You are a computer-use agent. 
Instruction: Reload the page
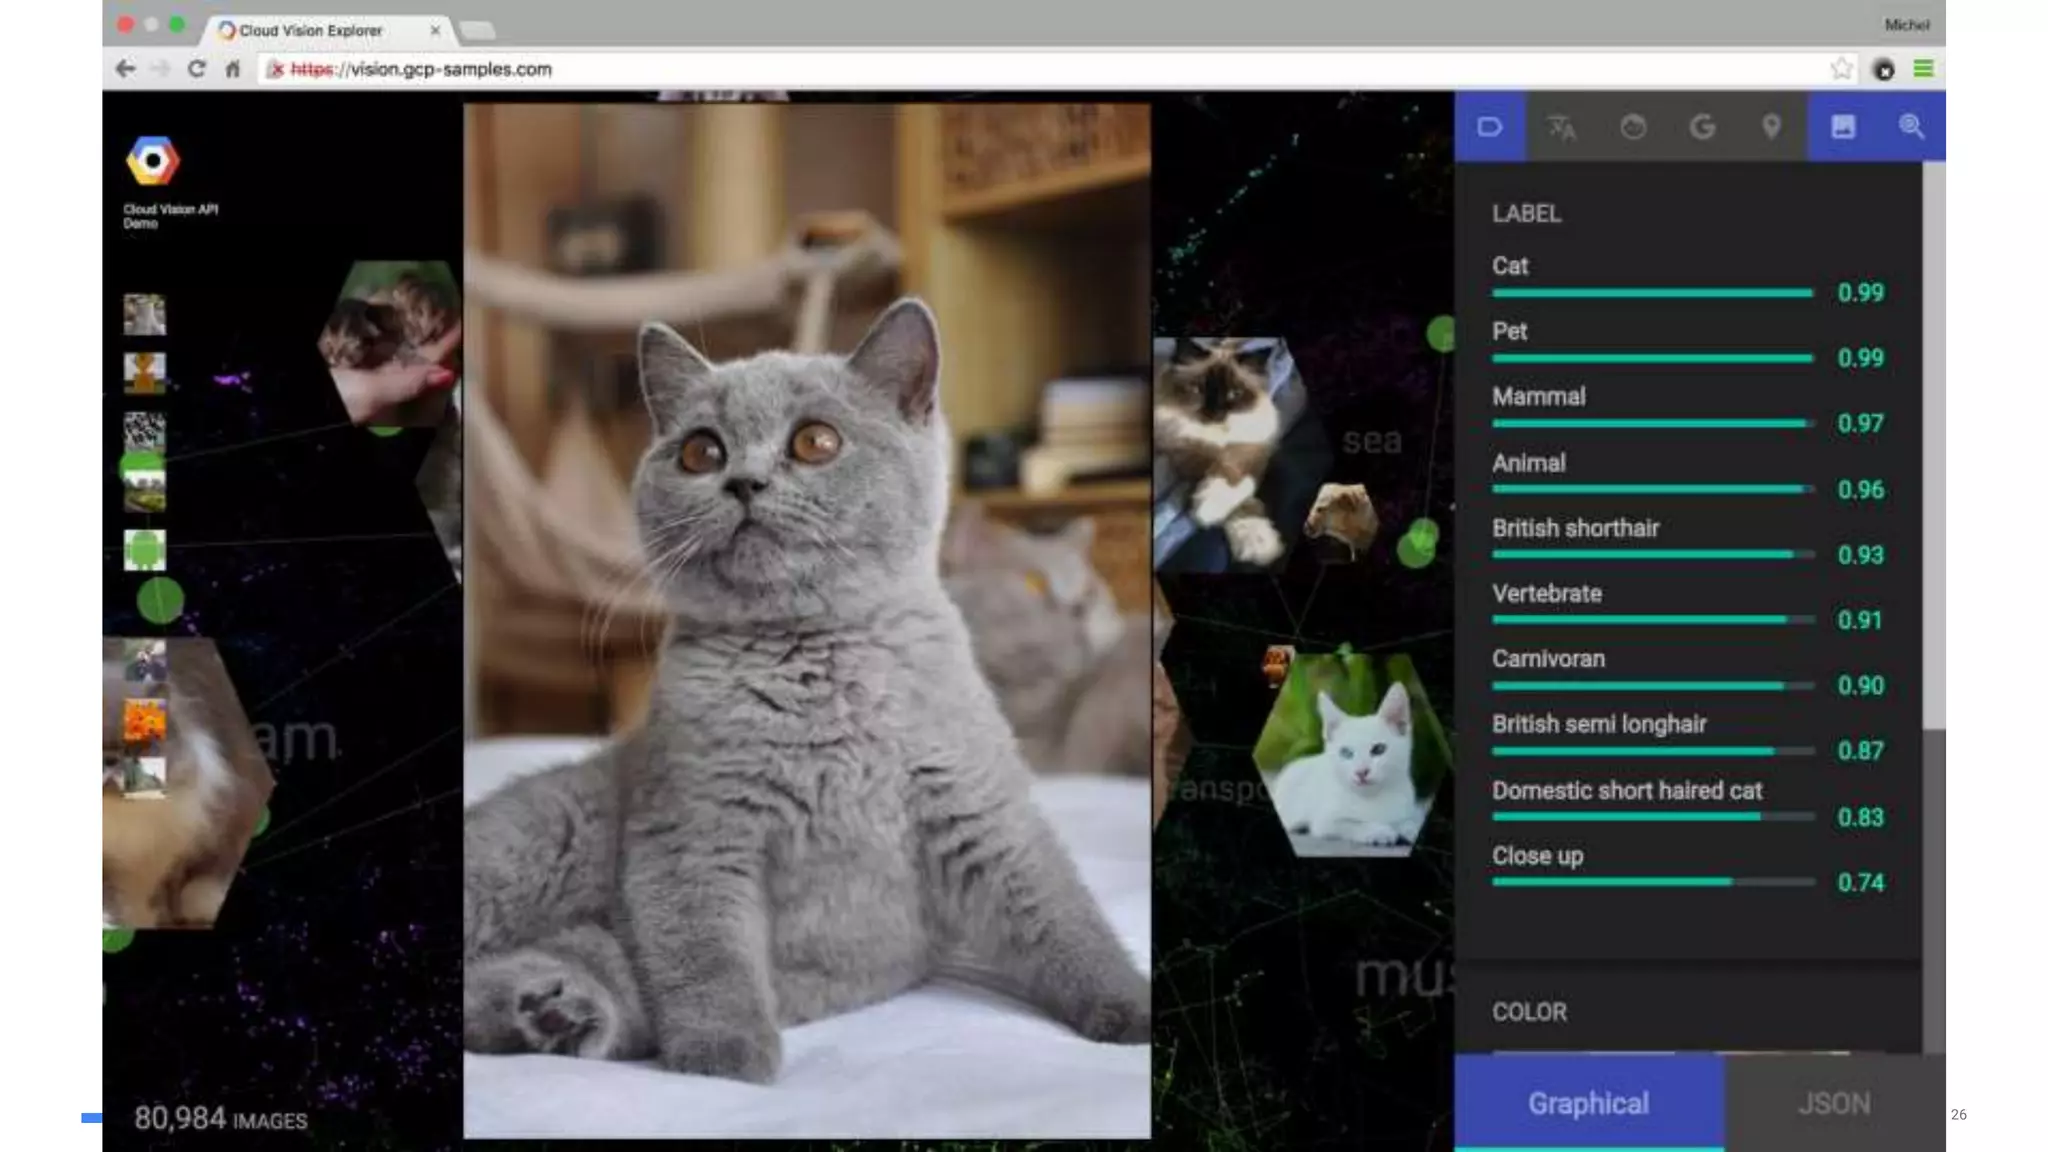click(x=197, y=69)
